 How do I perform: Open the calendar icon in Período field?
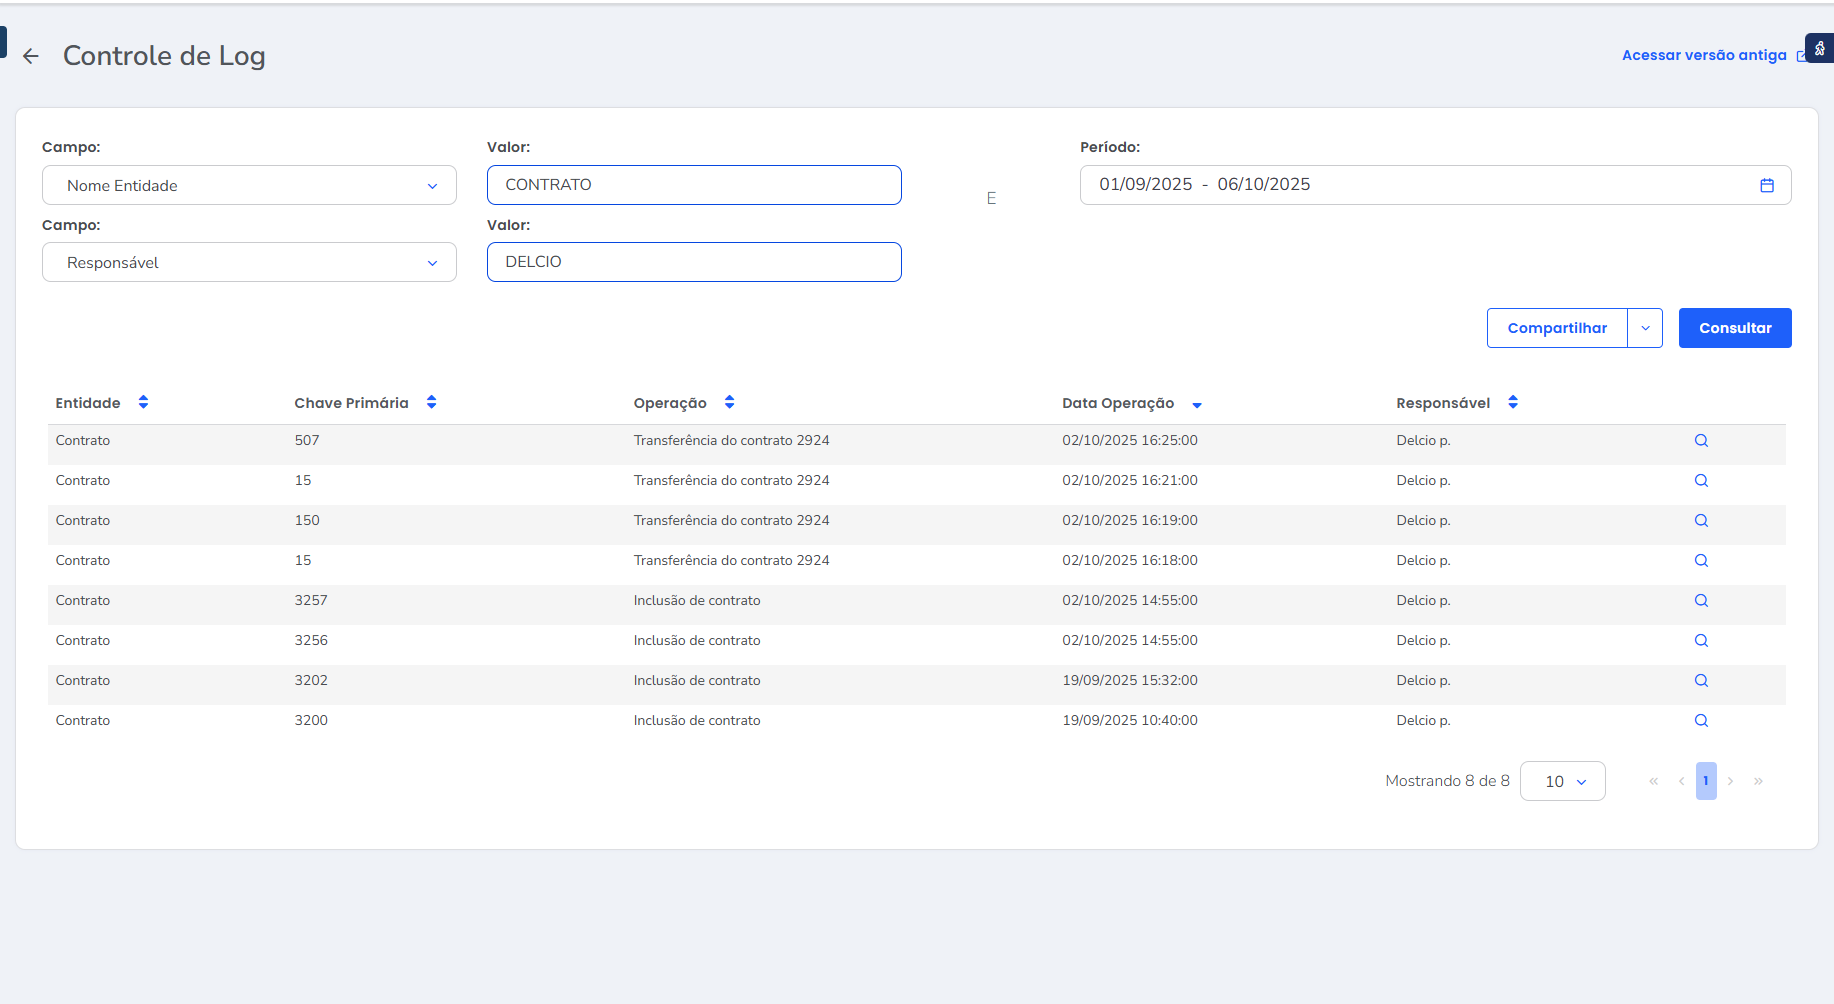[1766, 185]
